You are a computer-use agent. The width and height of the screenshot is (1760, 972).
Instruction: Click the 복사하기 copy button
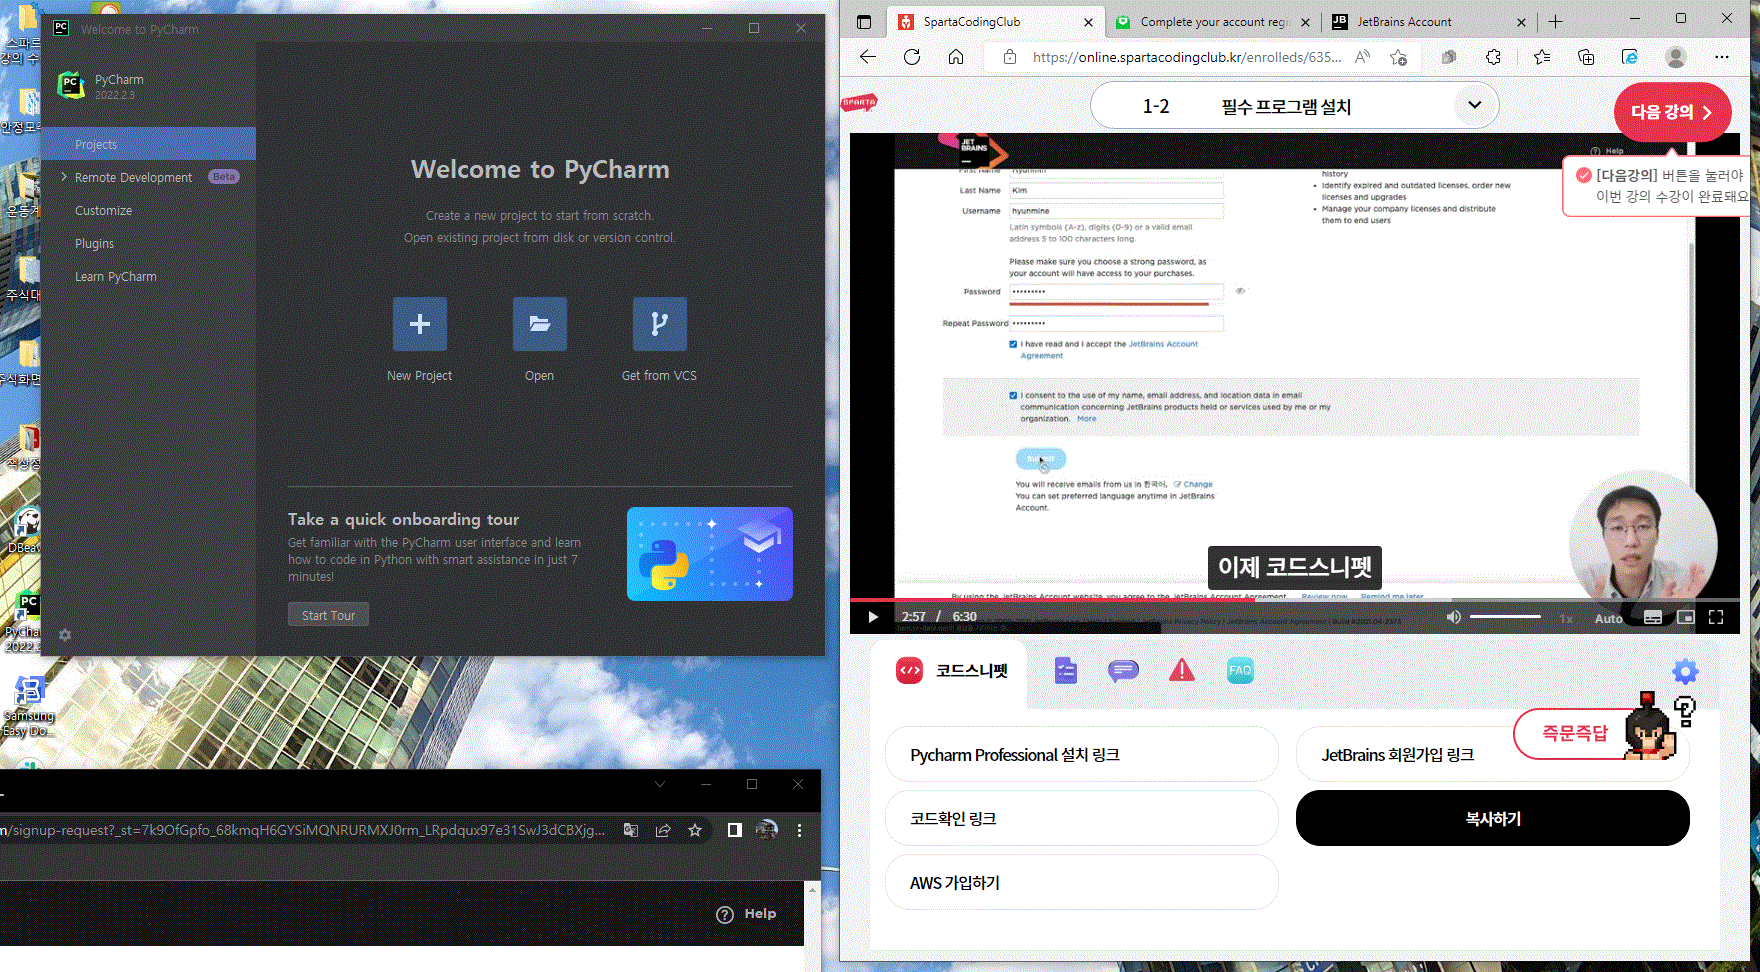pos(1493,818)
